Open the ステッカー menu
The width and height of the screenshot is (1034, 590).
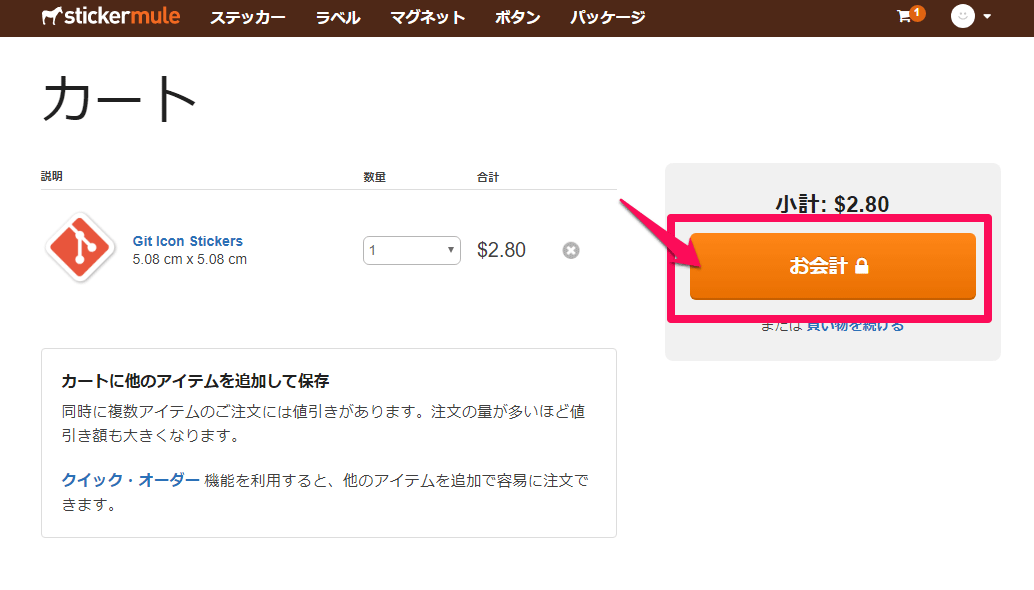tap(247, 17)
